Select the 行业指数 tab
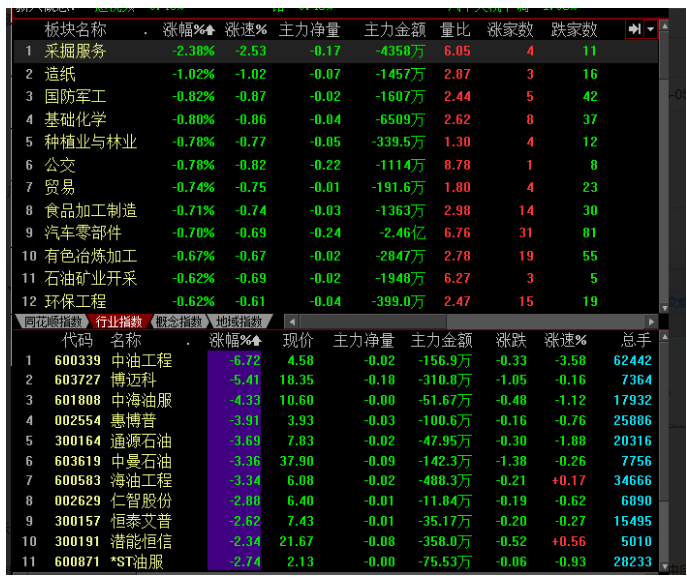Screen dimensions: 687x586 pos(119,321)
